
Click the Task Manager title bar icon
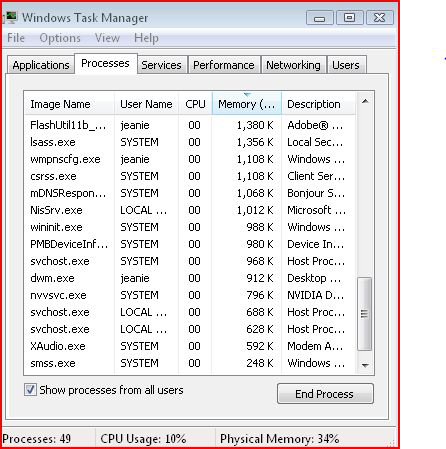point(11,17)
